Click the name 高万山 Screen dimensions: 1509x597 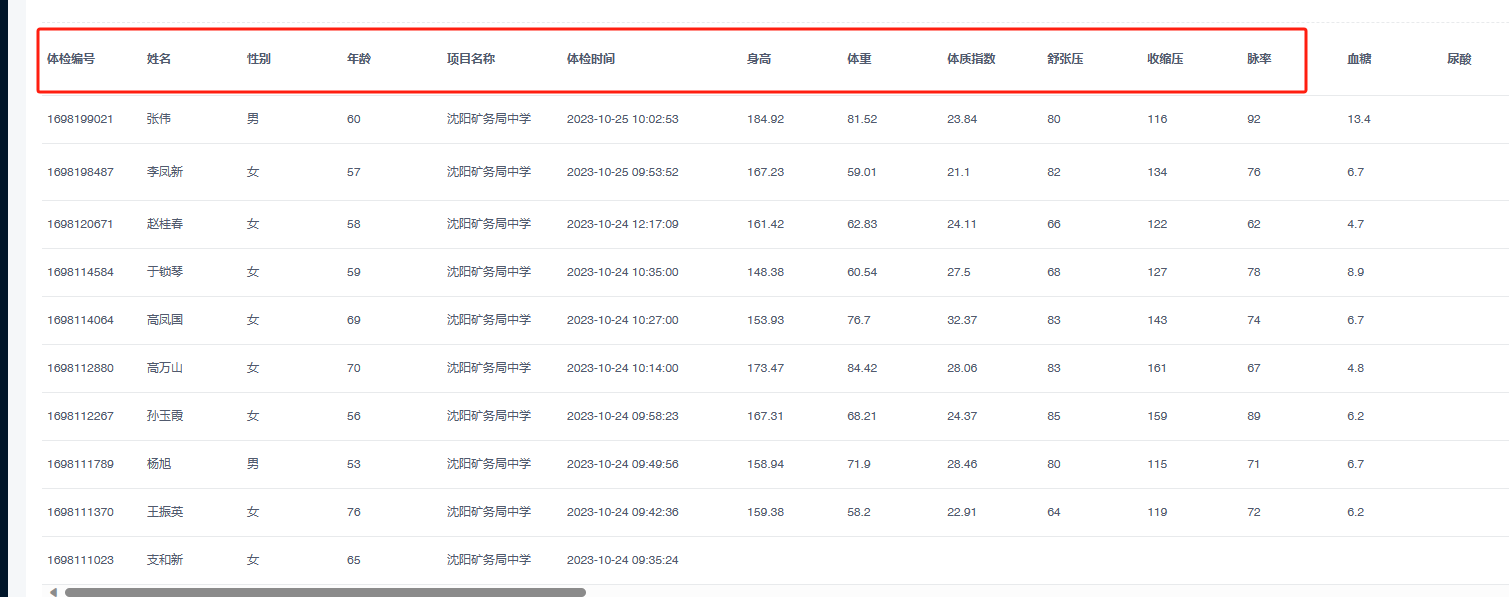[x=165, y=368]
